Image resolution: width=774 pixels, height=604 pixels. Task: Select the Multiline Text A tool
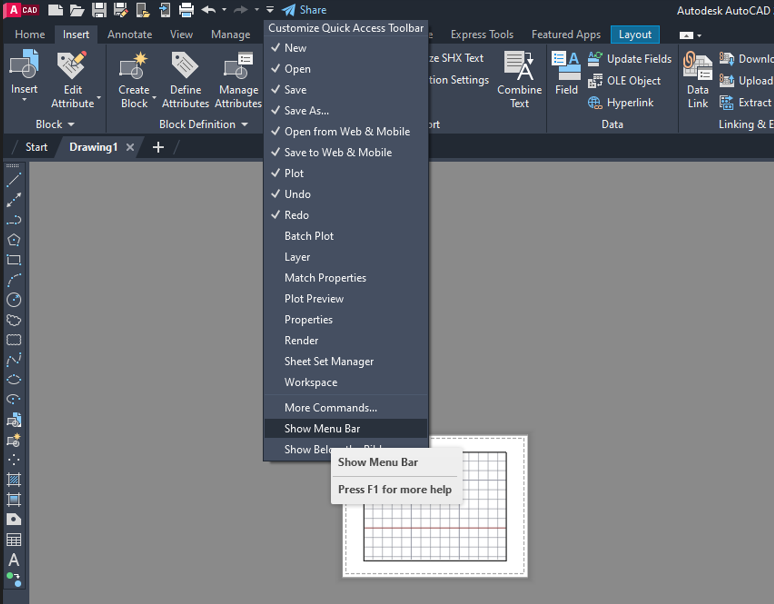coord(14,560)
